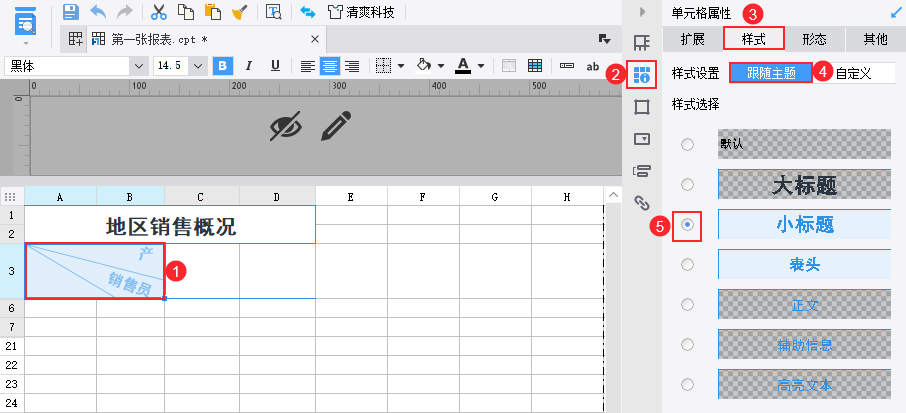Click the pencil edit icon in header area
The width and height of the screenshot is (906, 413).
tap(336, 126)
